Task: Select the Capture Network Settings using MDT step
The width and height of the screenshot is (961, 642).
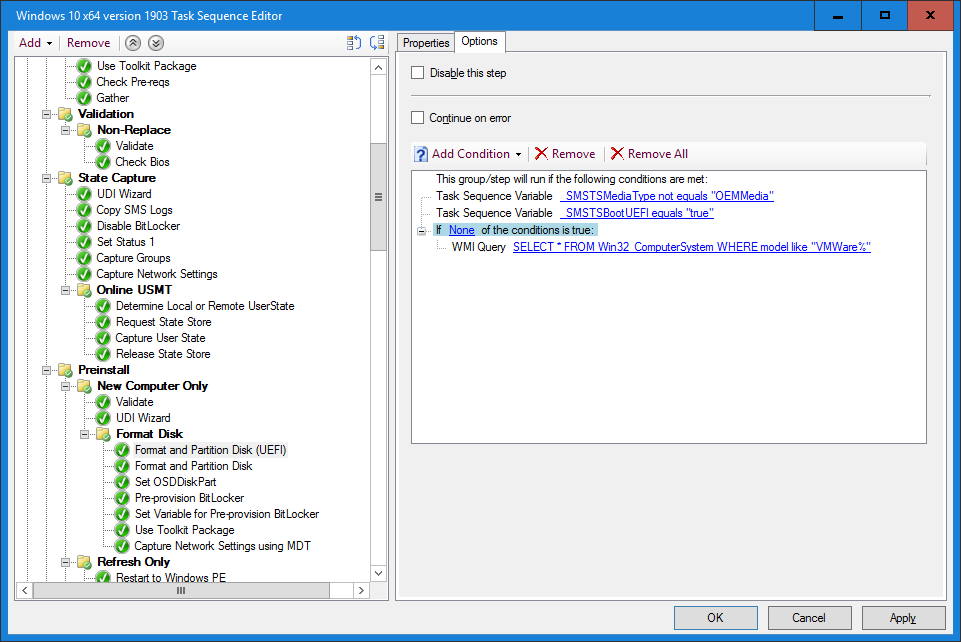Action: coord(222,546)
